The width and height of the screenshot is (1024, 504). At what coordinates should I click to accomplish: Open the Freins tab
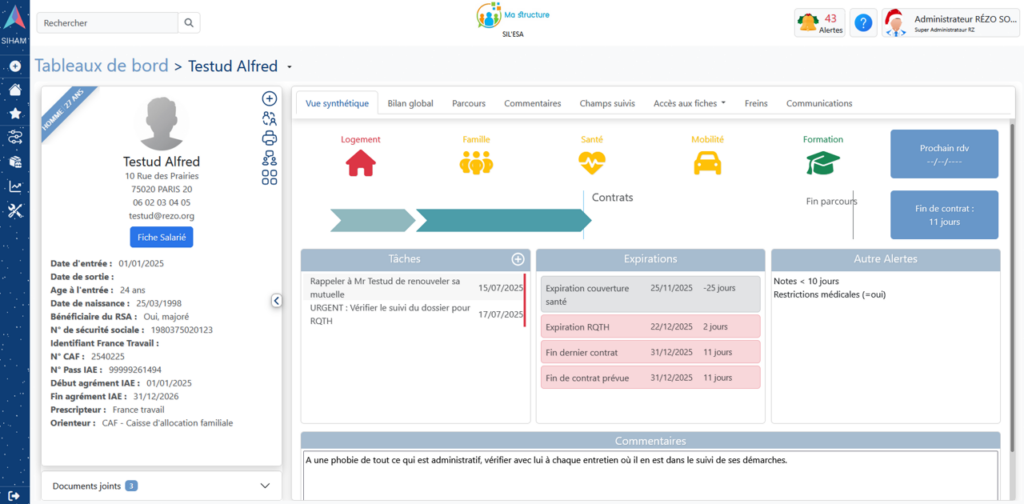point(756,103)
